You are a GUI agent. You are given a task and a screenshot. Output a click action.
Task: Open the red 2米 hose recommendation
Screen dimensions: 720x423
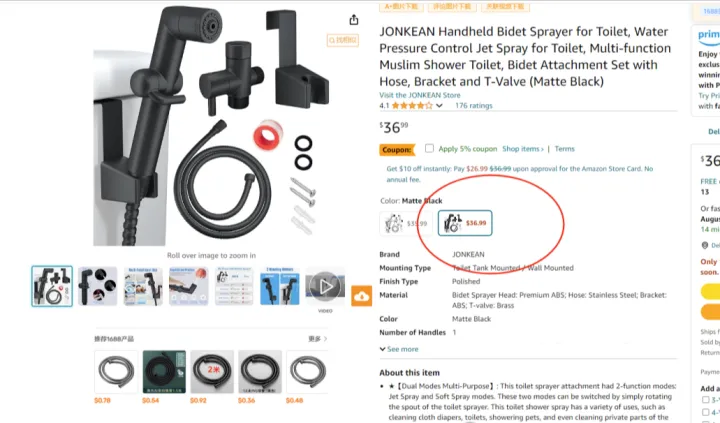click(212, 372)
